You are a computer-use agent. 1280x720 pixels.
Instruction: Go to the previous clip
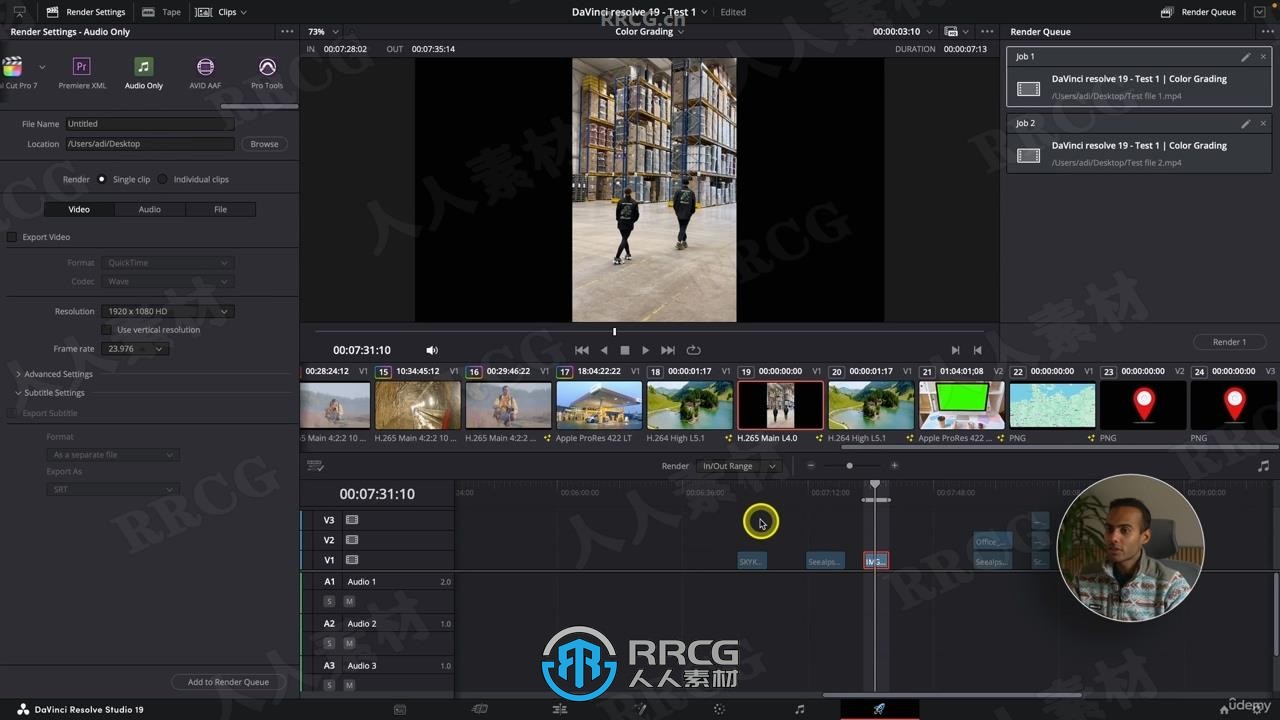tap(977, 350)
